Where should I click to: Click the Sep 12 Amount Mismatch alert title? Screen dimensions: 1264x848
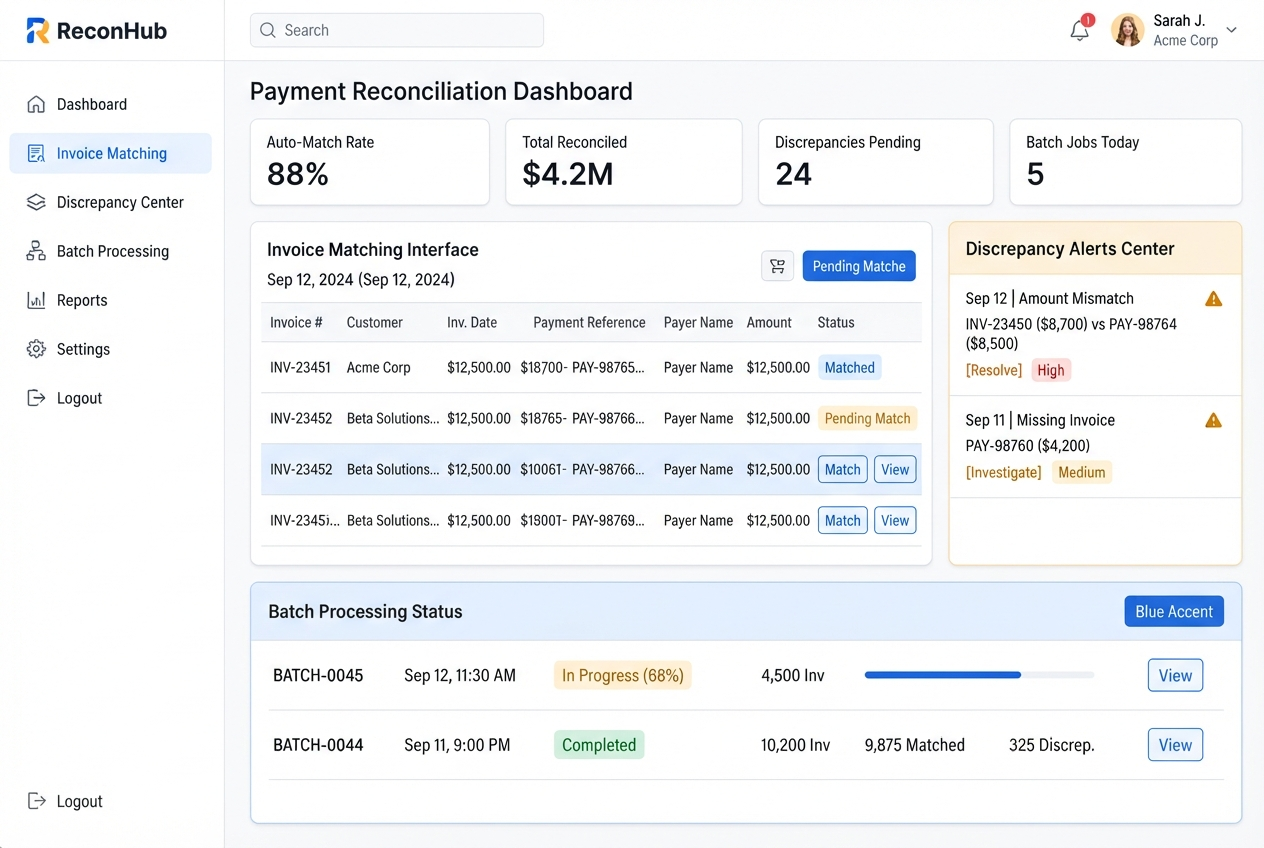pos(1050,299)
